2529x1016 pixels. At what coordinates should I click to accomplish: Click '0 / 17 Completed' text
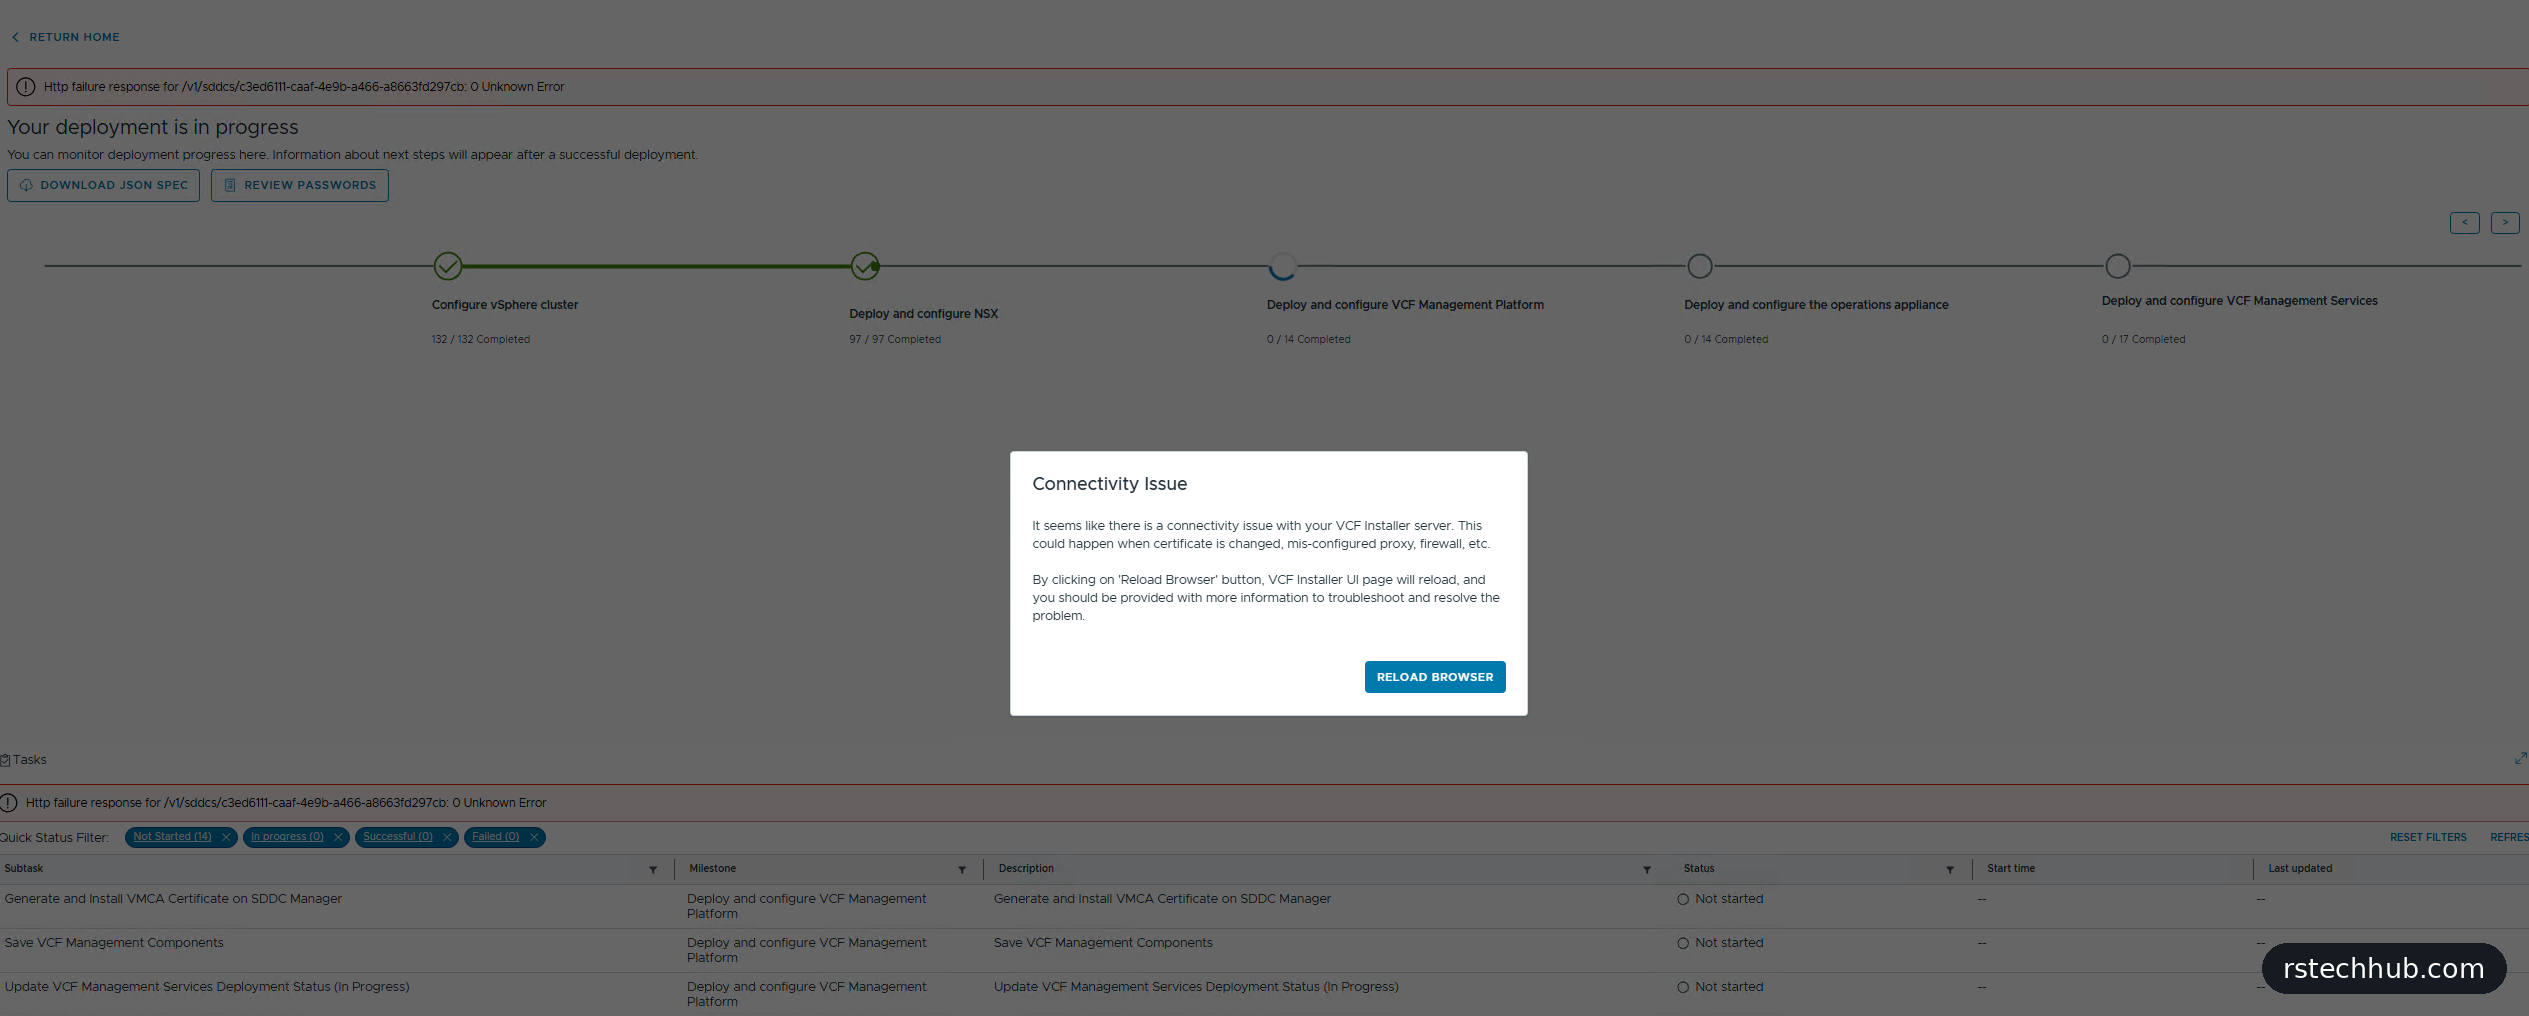pyautogui.click(x=2143, y=340)
